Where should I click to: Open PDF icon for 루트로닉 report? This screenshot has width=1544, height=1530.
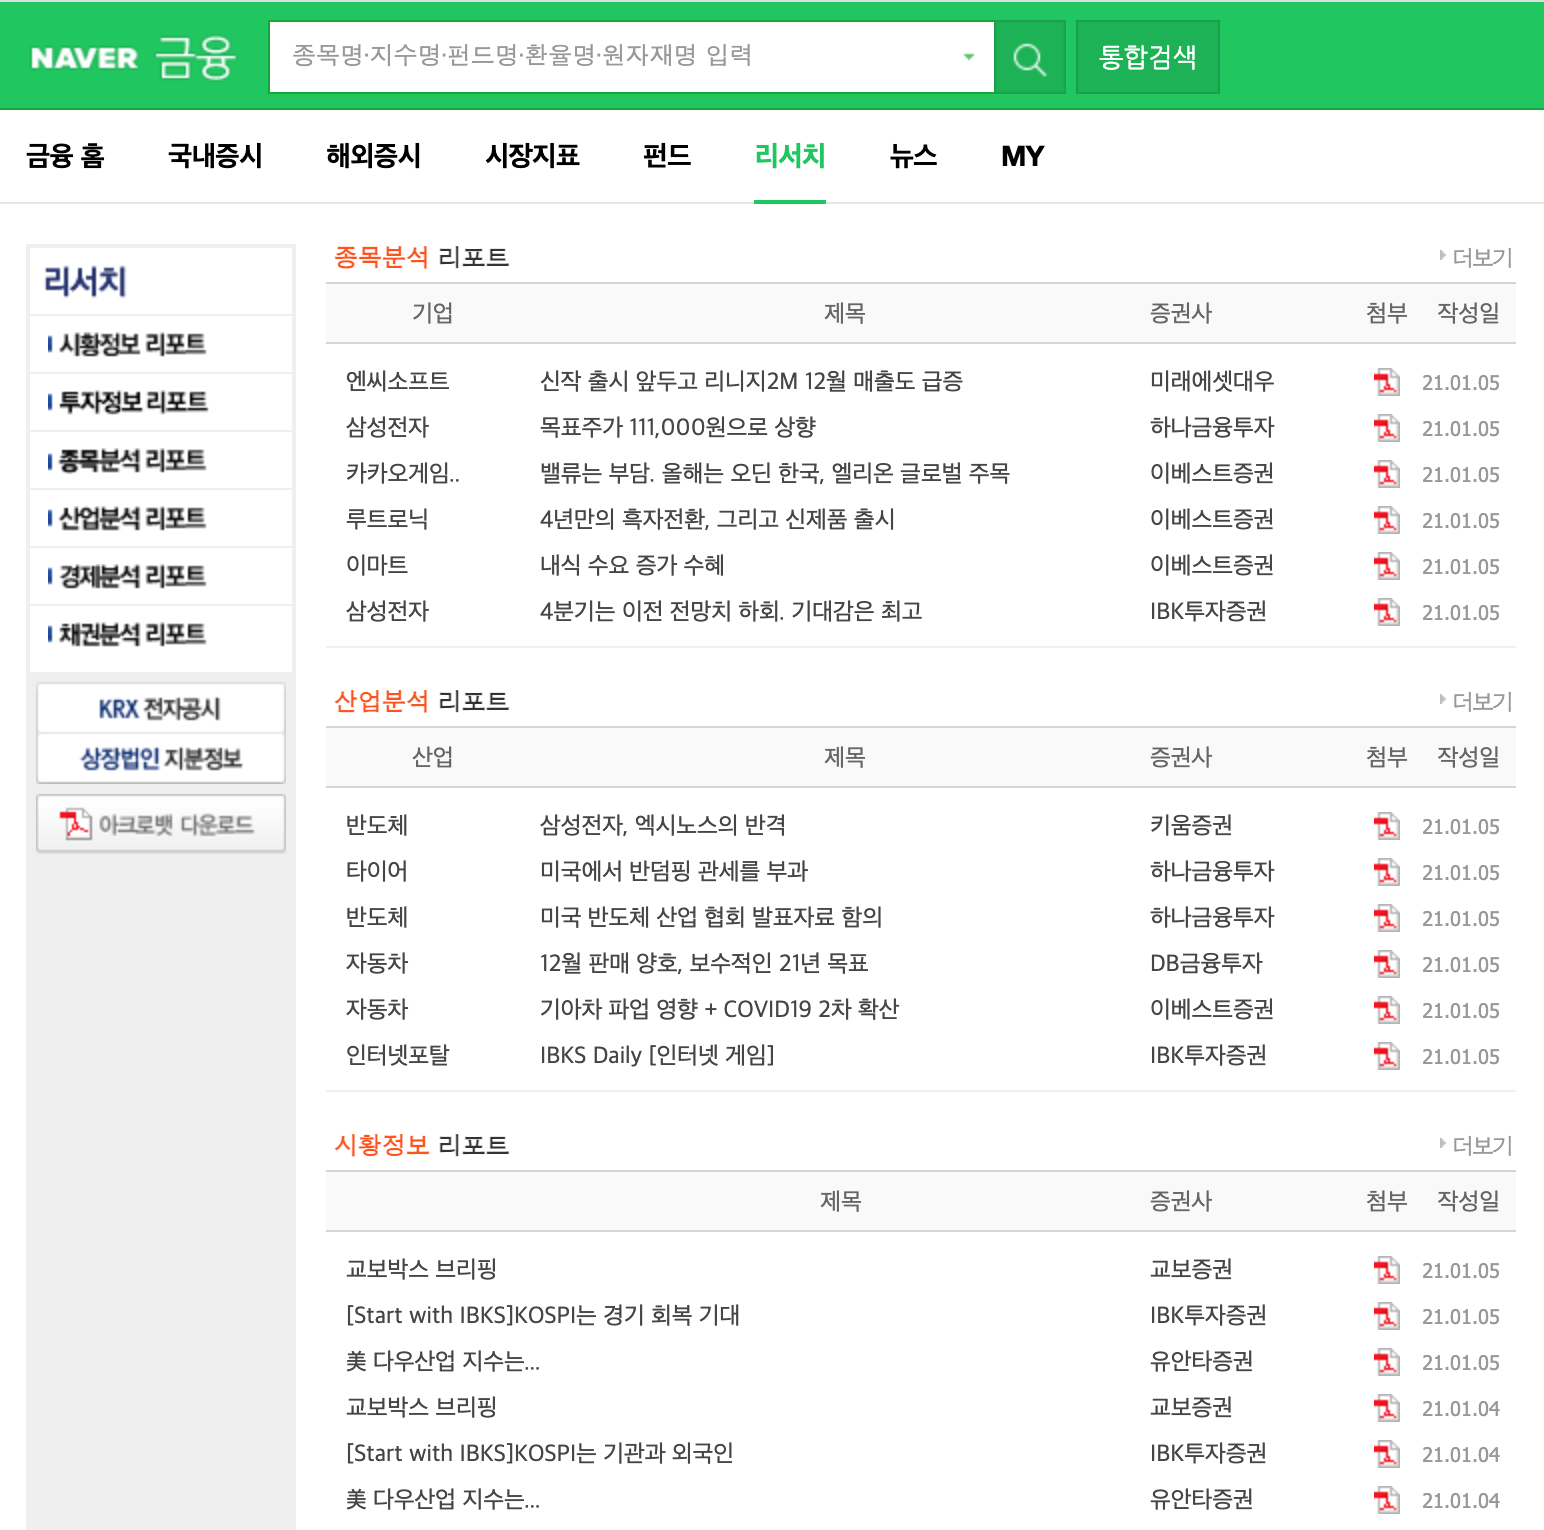pos(1386,520)
